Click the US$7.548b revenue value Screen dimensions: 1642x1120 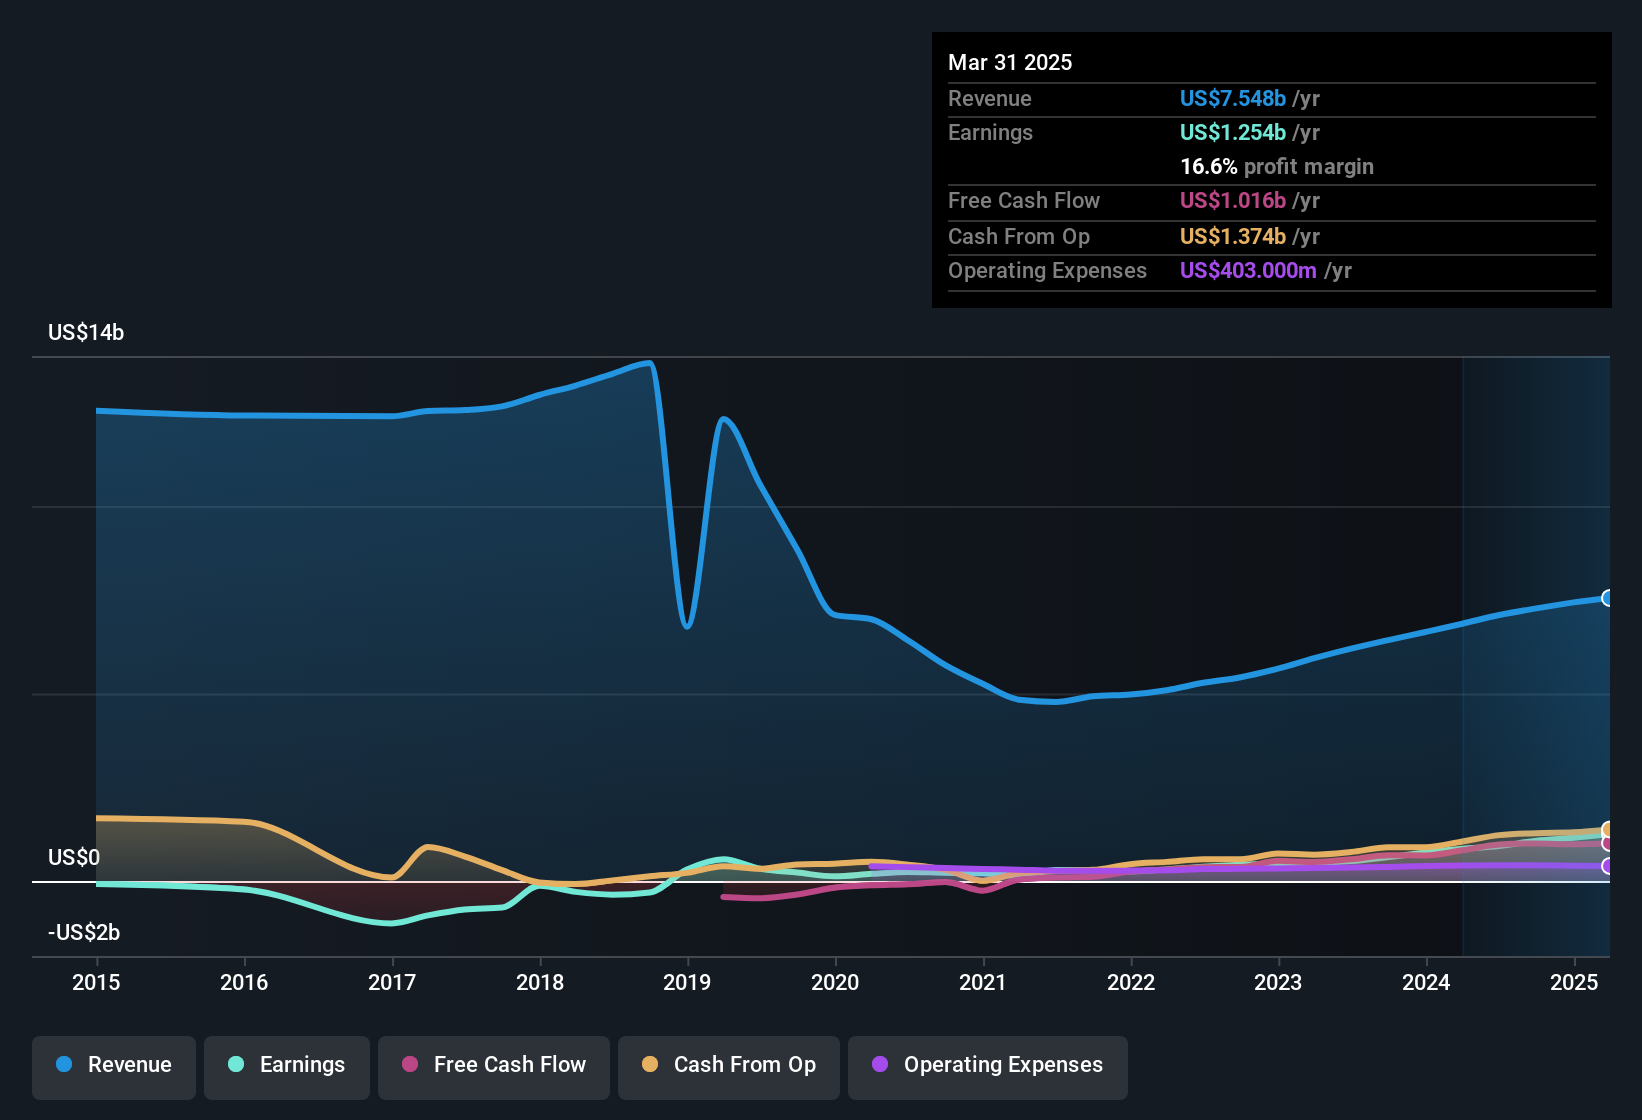(x=1233, y=98)
